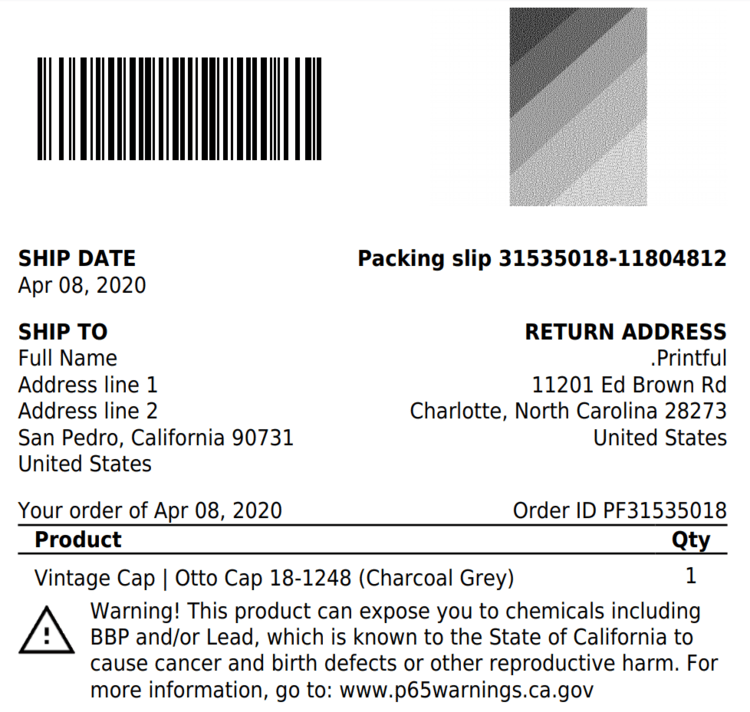Screen dimensions: 750x712
Task: Select the date under SHIP DATE
Action: 82,286
